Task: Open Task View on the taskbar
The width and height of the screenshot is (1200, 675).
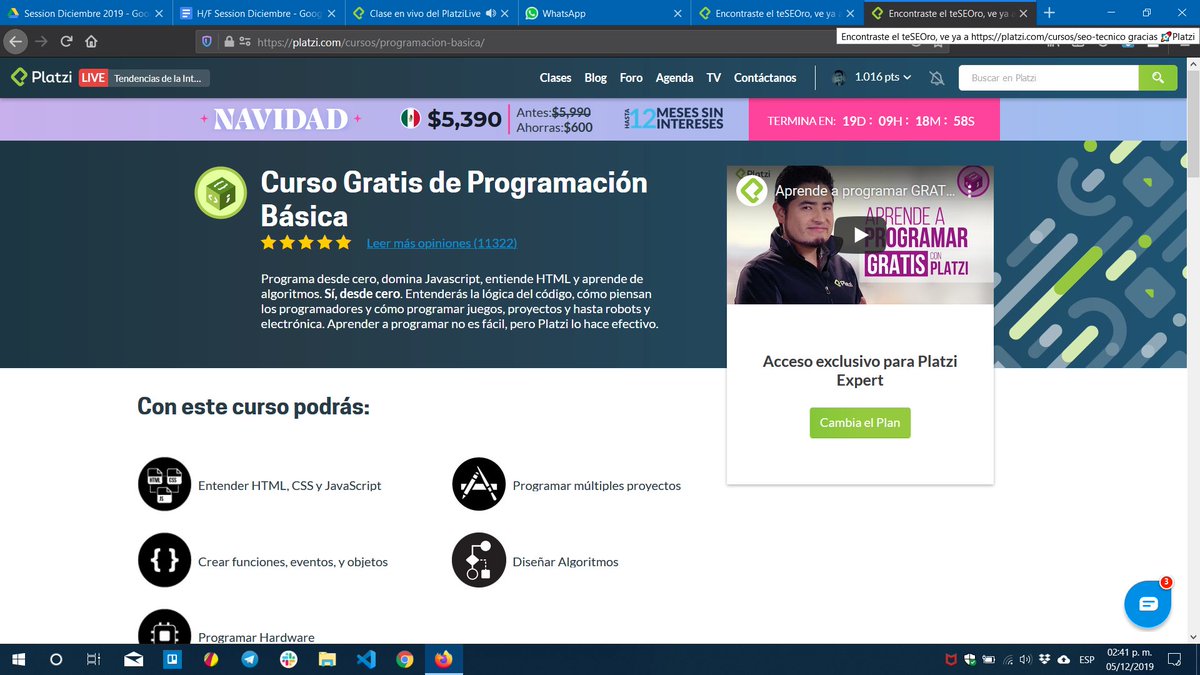Action: coord(93,659)
